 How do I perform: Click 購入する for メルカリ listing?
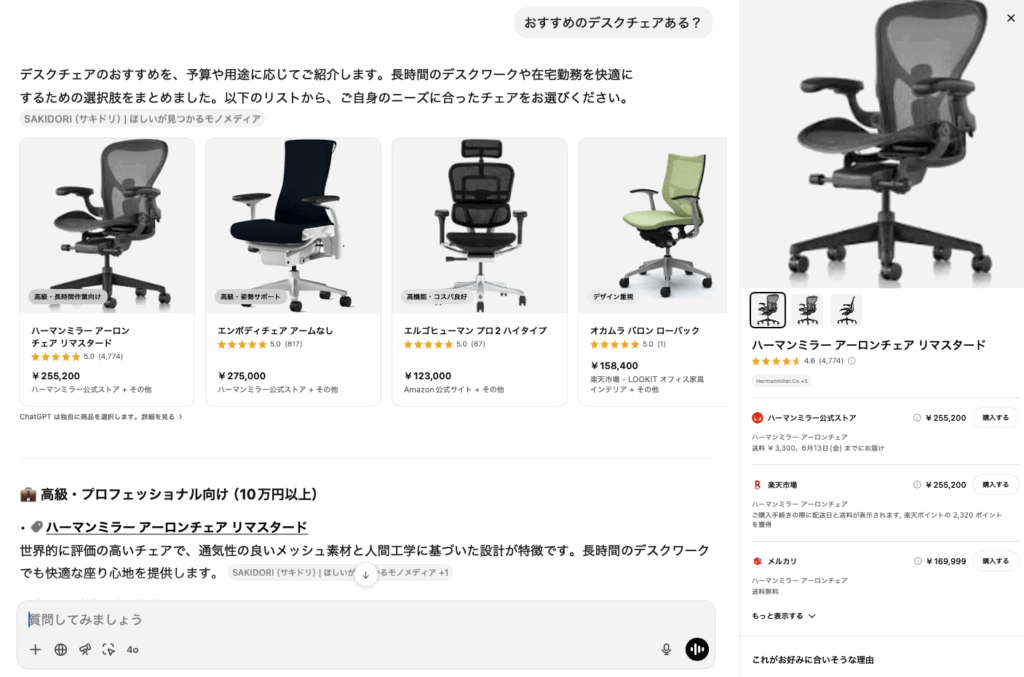[x=995, y=561]
